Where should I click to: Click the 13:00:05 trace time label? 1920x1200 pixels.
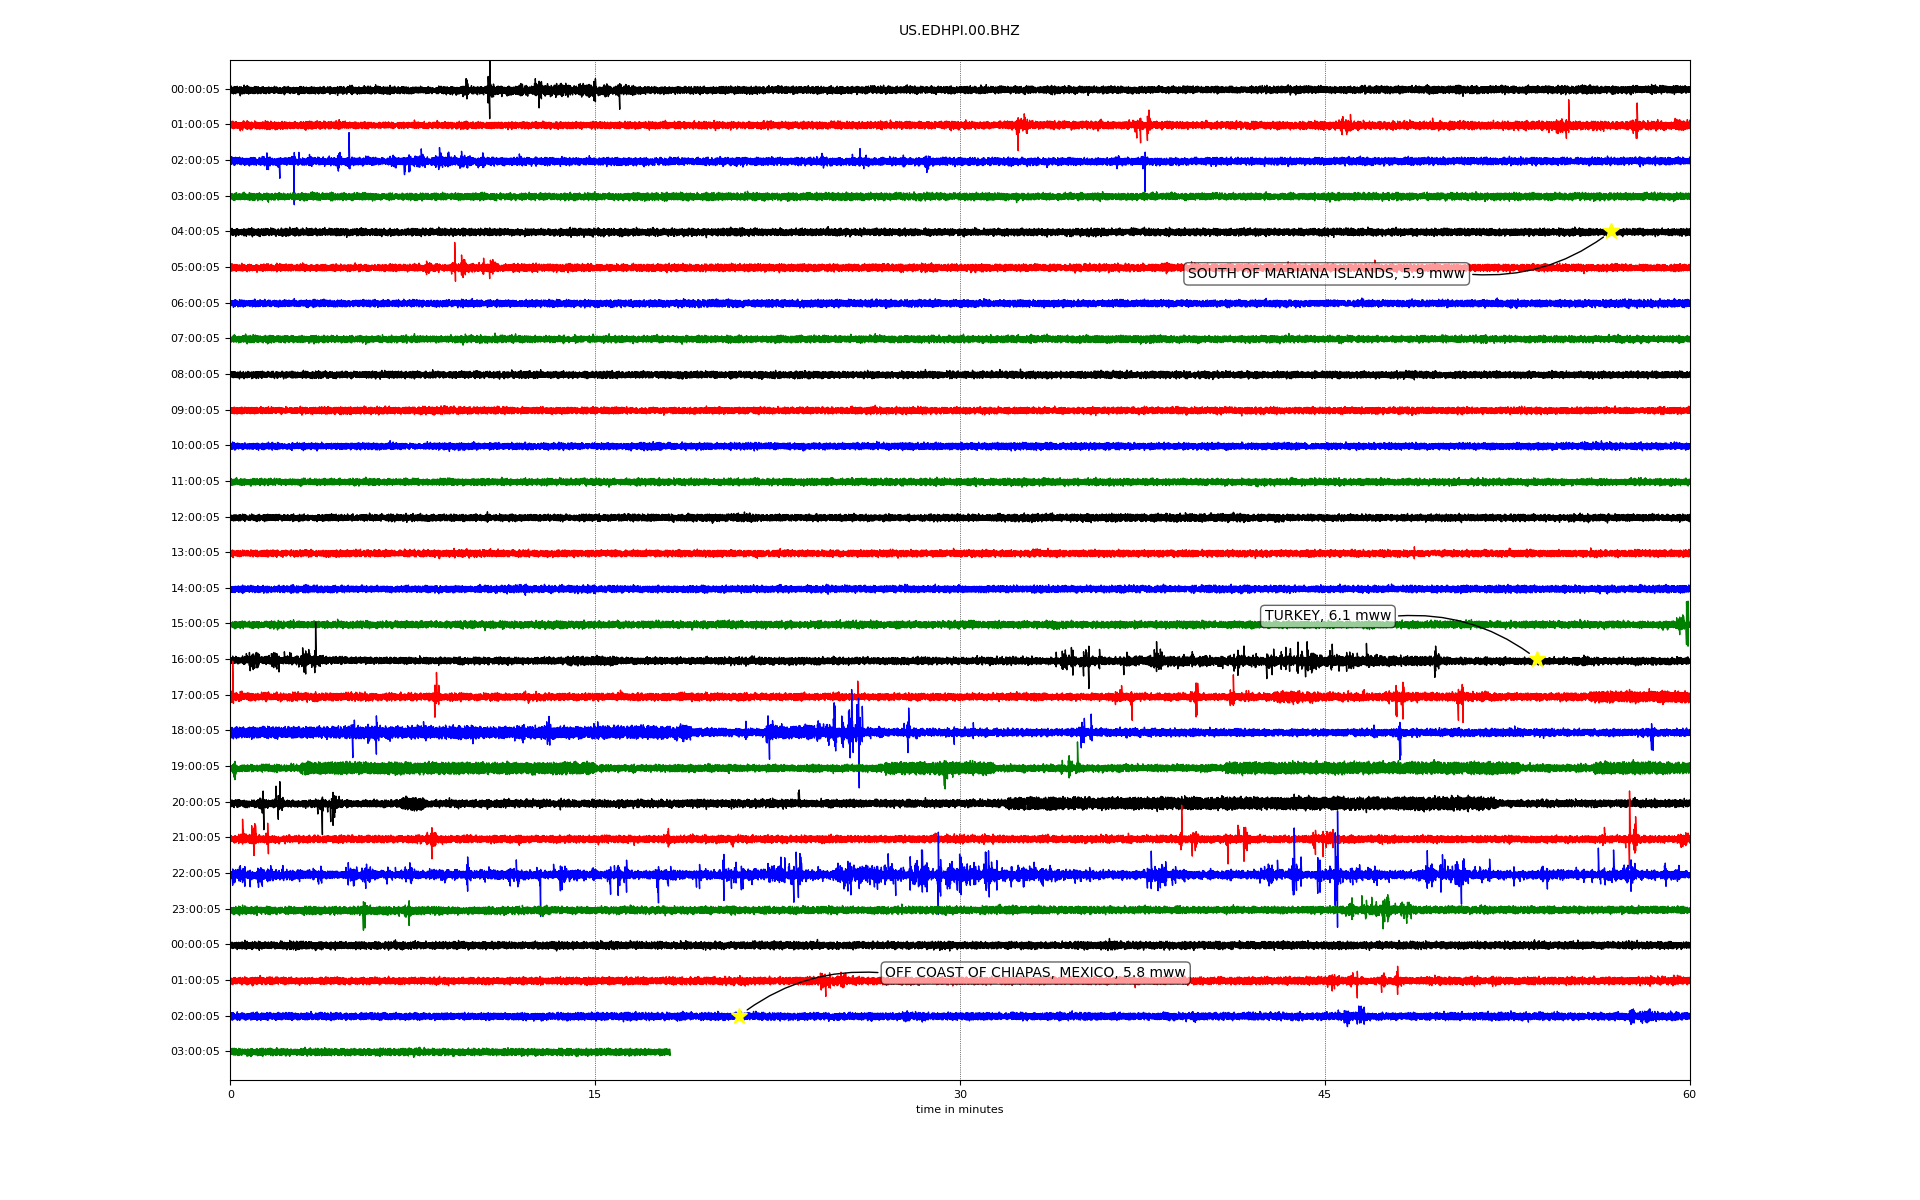click(x=195, y=553)
